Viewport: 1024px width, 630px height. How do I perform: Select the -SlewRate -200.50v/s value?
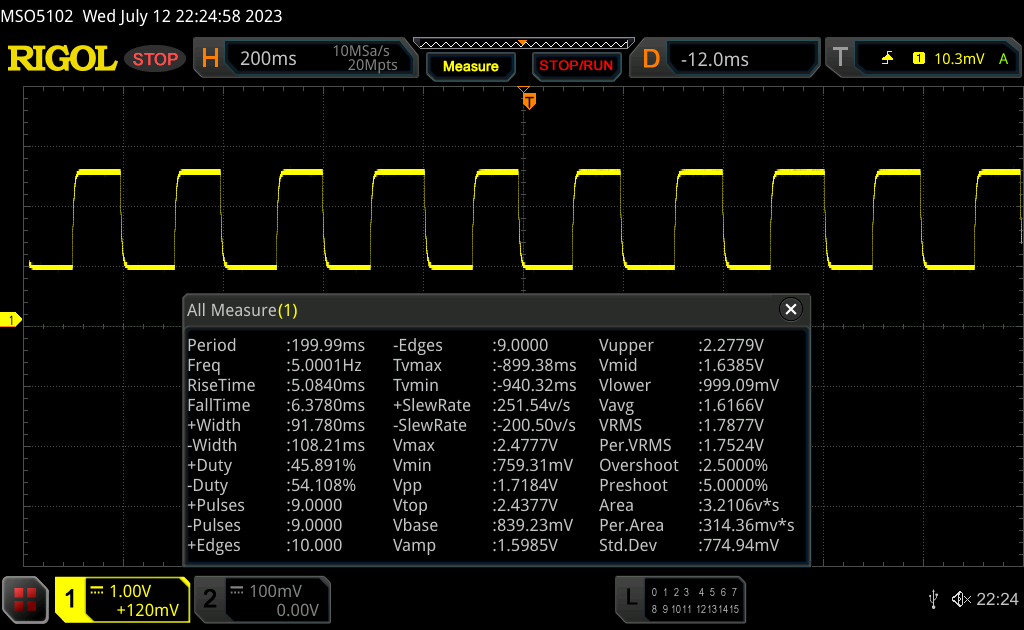534,425
